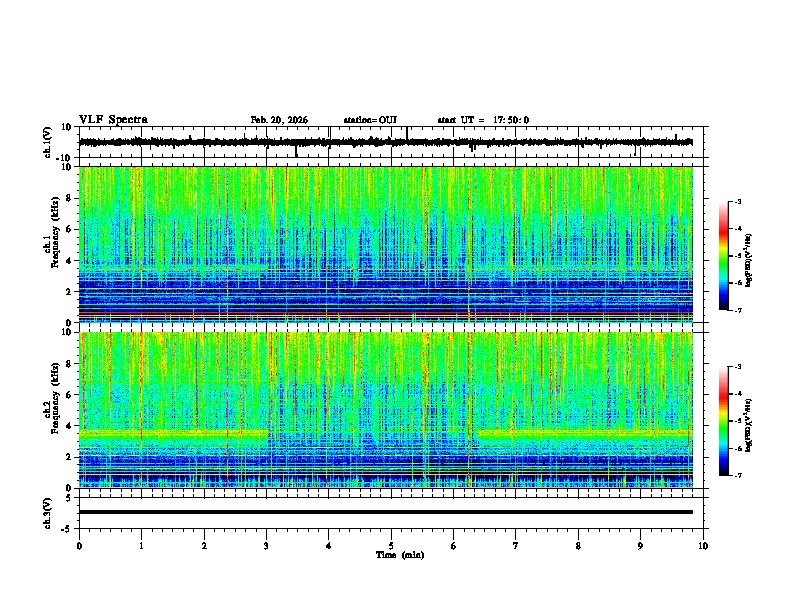Click the "8" kHz tick of ch.1 spectrogram
Viewport: 792px width, 612px height.
pyautogui.click(x=70, y=198)
